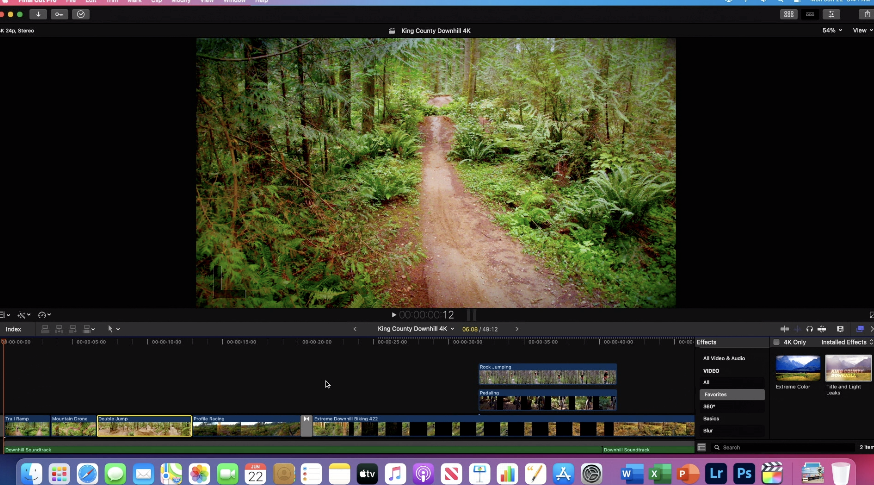The width and height of the screenshot is (874, 485).
Task: Toggle the effects sidebar list icon
Action: (x=702, y=448)
